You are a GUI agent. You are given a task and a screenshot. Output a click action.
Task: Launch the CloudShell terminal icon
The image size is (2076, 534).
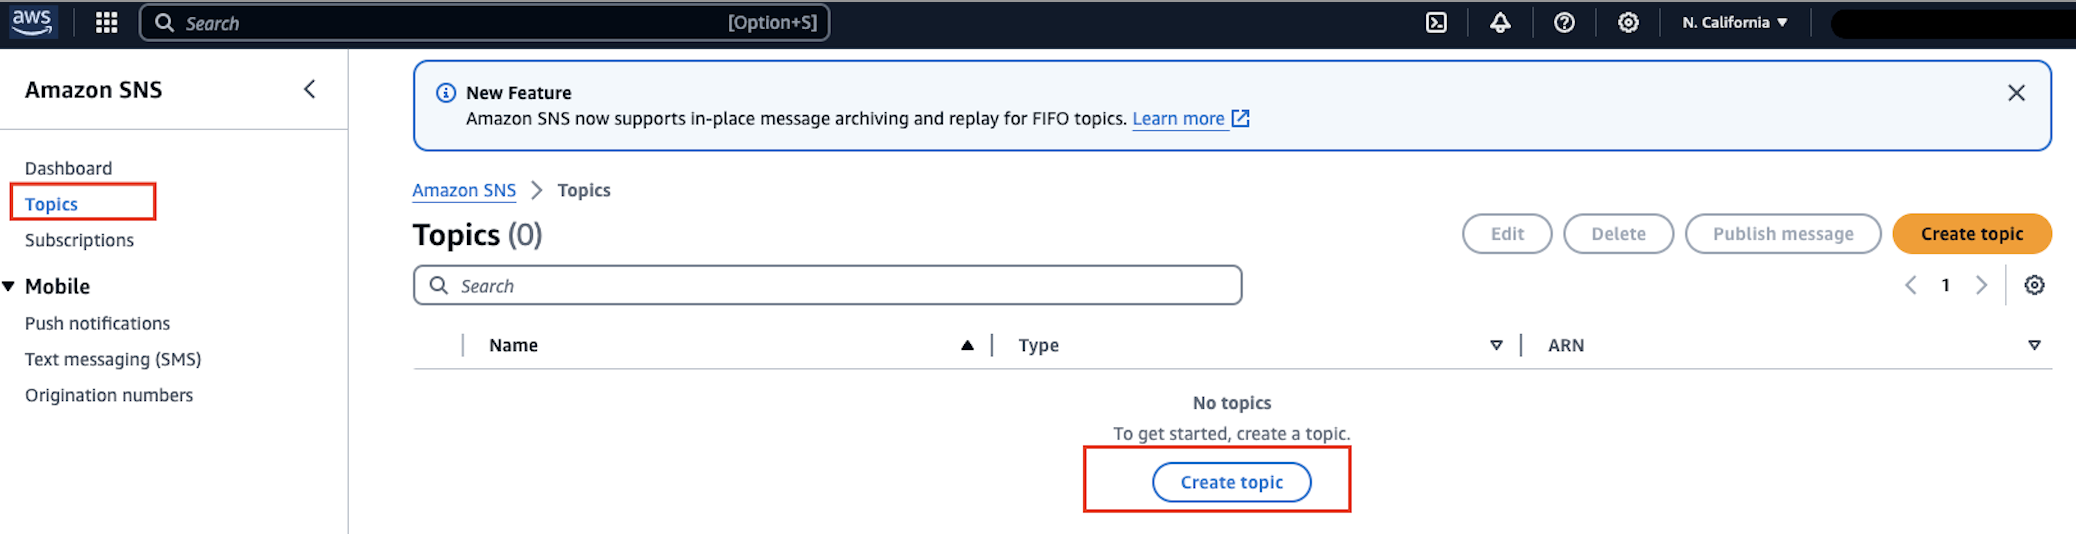click(x=1436, y=22)
